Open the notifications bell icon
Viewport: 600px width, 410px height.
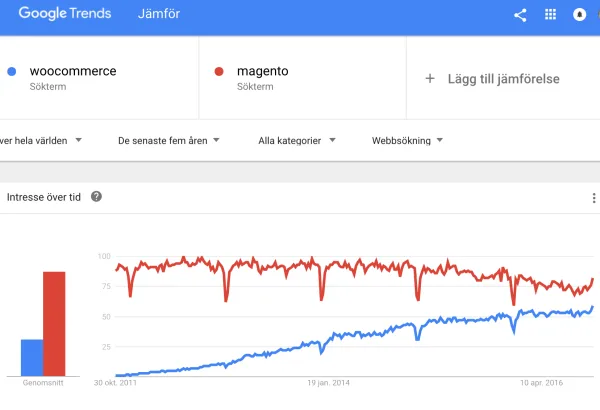tap(579, 15)
